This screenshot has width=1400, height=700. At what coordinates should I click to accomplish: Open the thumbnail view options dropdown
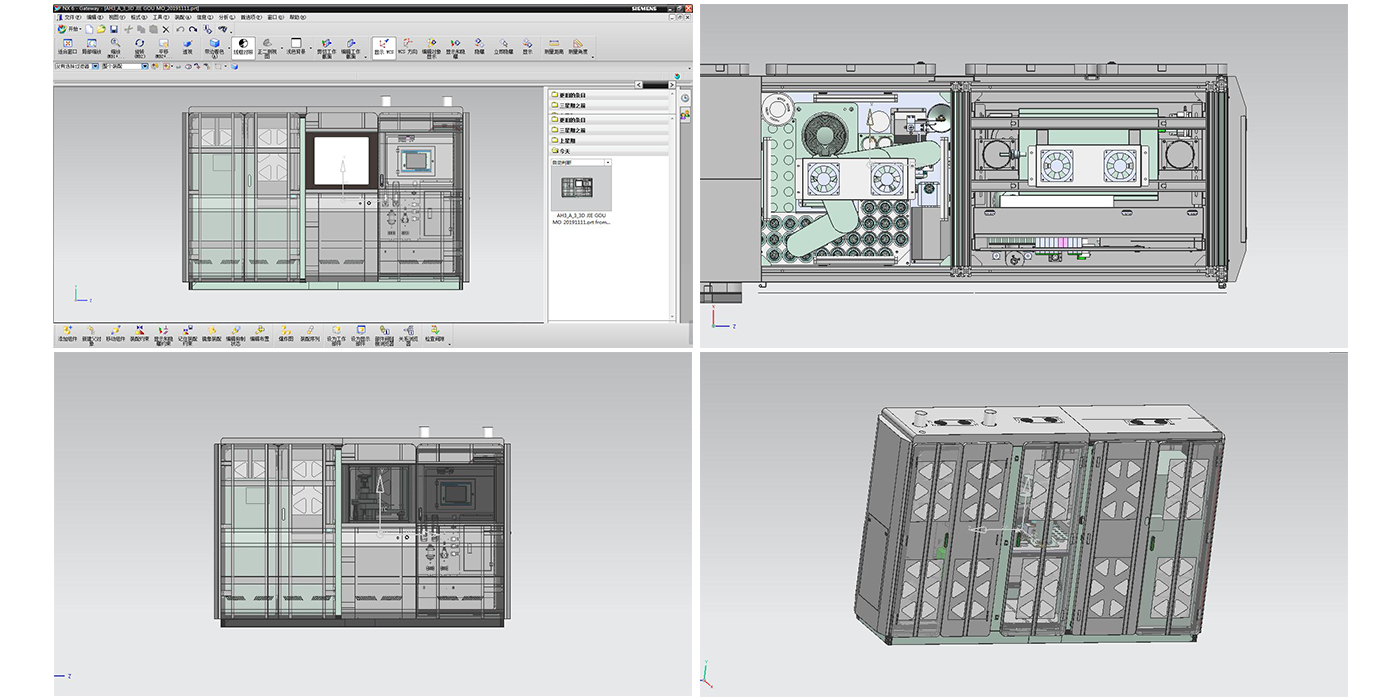click(x=606, y=163)
